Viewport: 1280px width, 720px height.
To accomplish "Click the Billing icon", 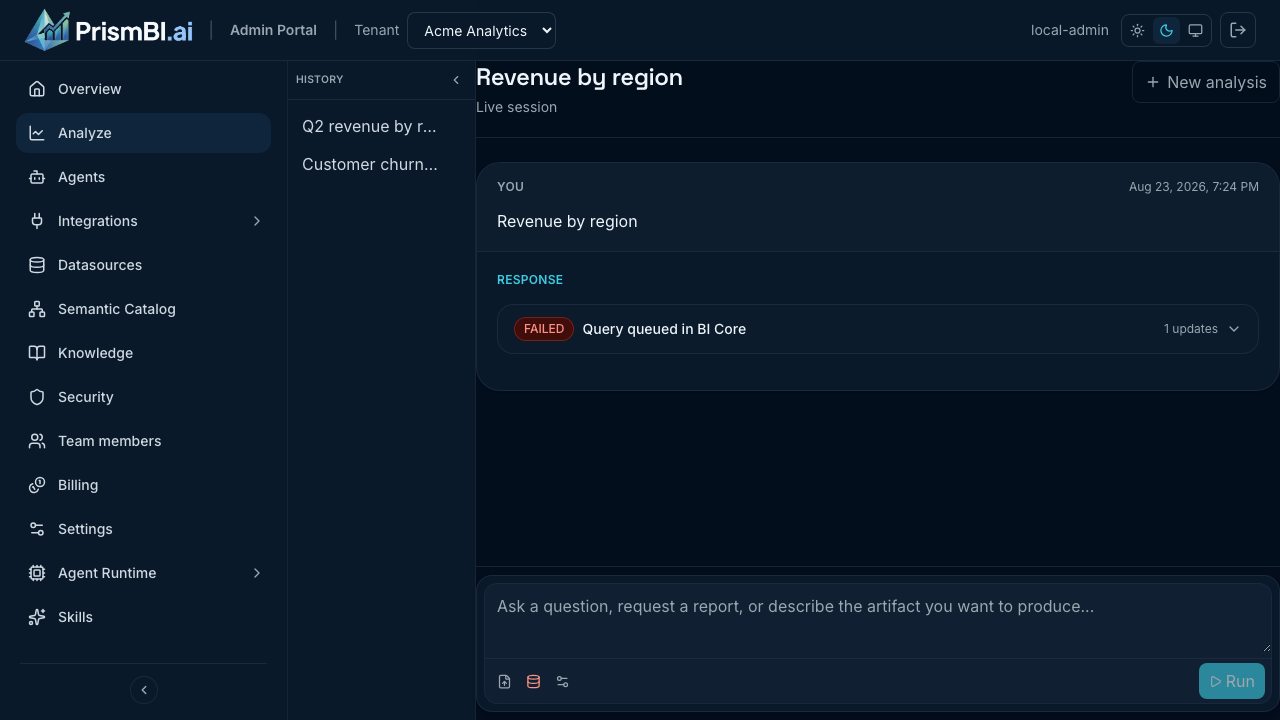I will (37, 485).
